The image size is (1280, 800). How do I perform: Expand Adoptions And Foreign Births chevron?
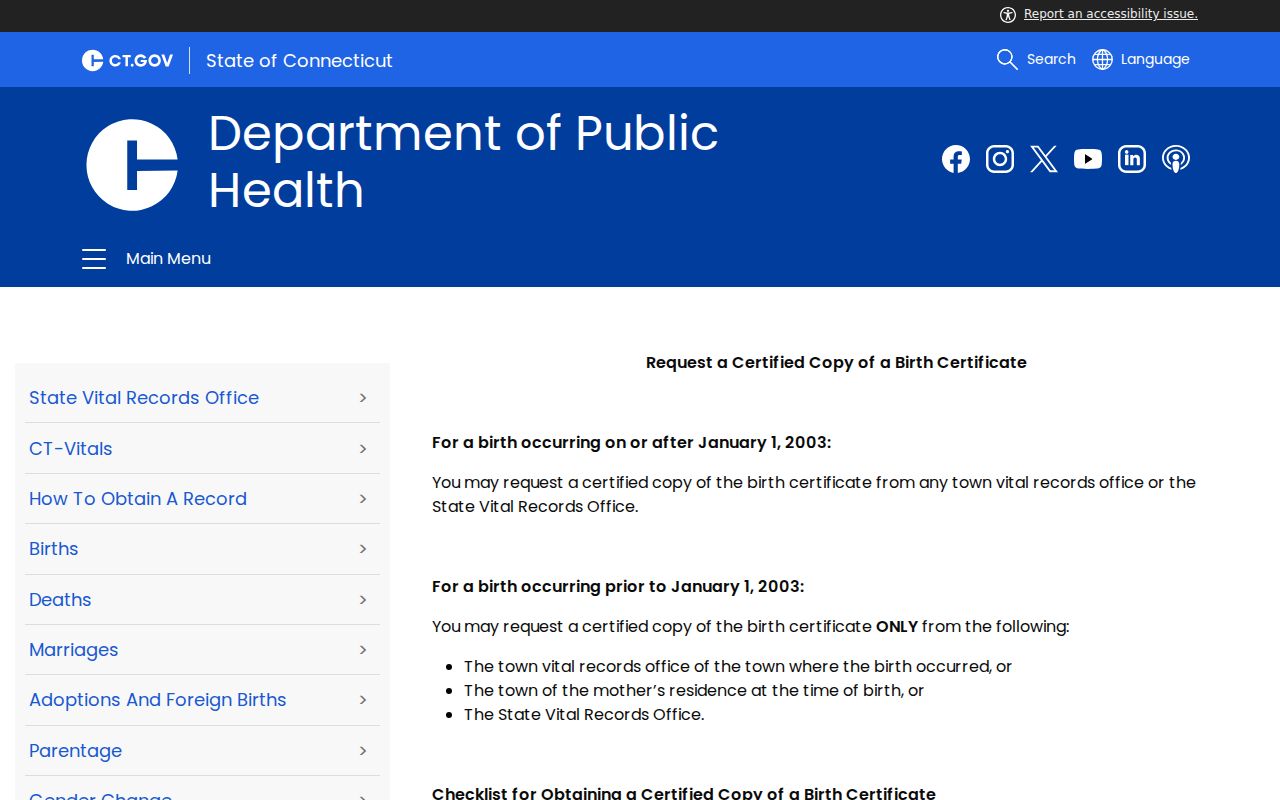click(363, 700)
